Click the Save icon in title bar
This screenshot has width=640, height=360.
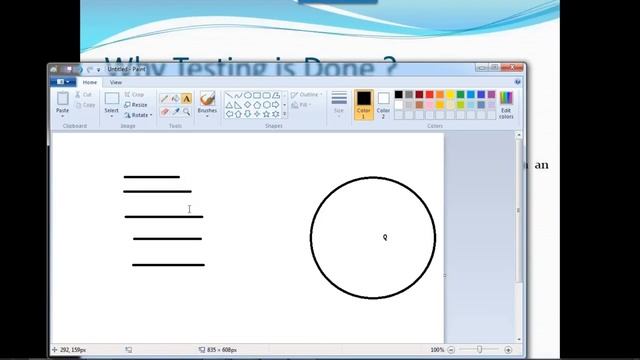click(69, 70)
